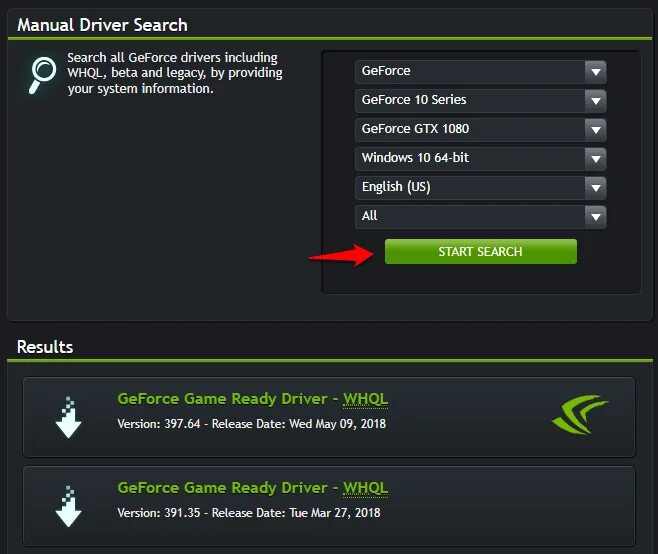
Task: Click download arrow icon for version 397.64
Action: pos(68,417)
